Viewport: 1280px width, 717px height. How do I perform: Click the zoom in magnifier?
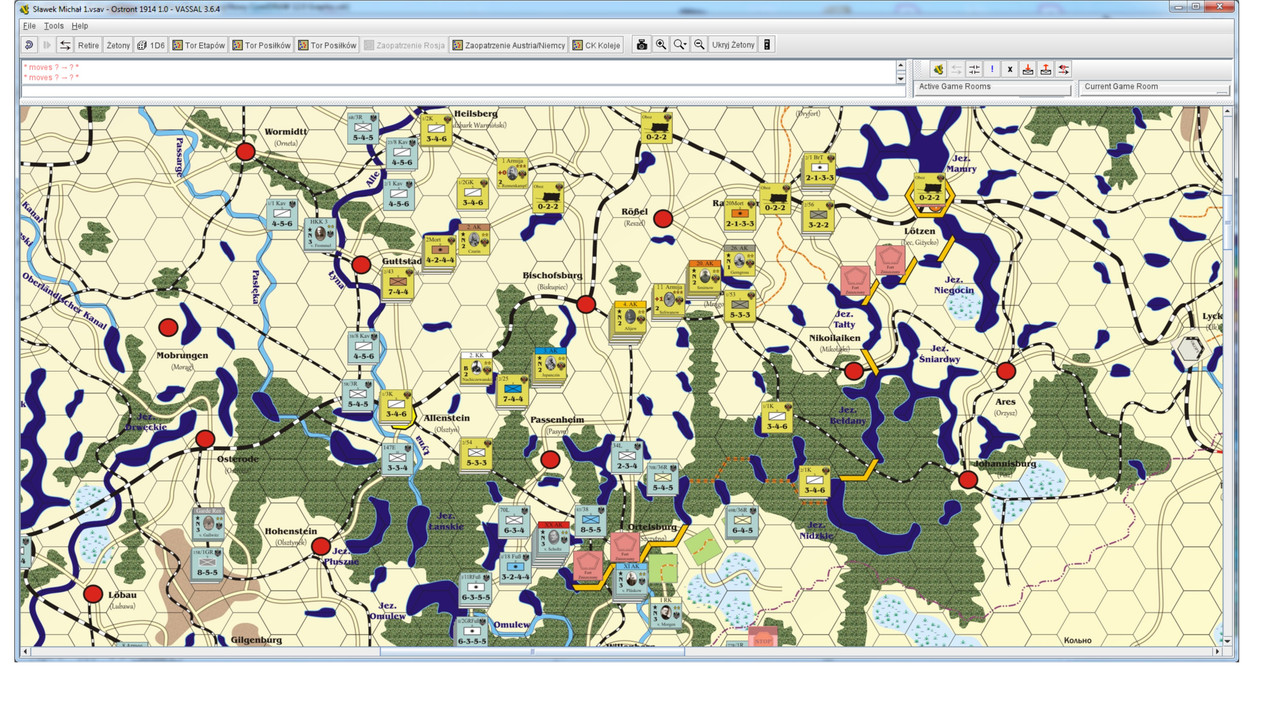[661, 45]
